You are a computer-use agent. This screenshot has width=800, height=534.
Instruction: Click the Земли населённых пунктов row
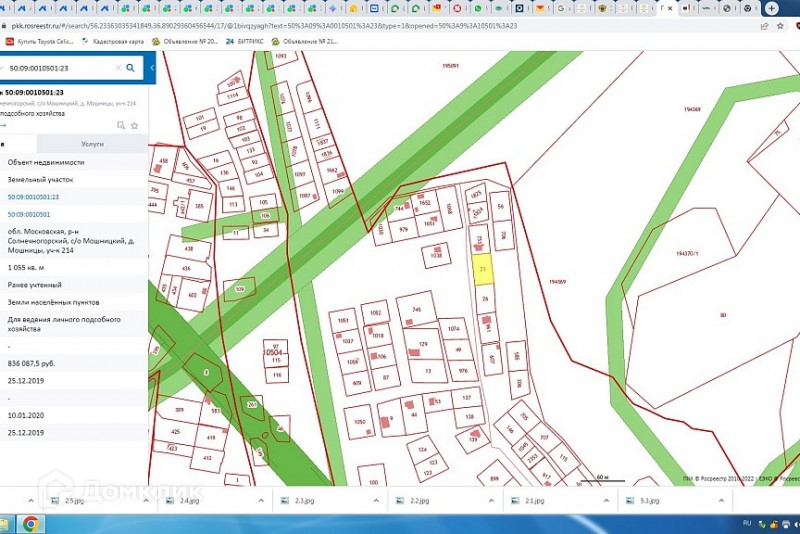click(x=74, y=302)
